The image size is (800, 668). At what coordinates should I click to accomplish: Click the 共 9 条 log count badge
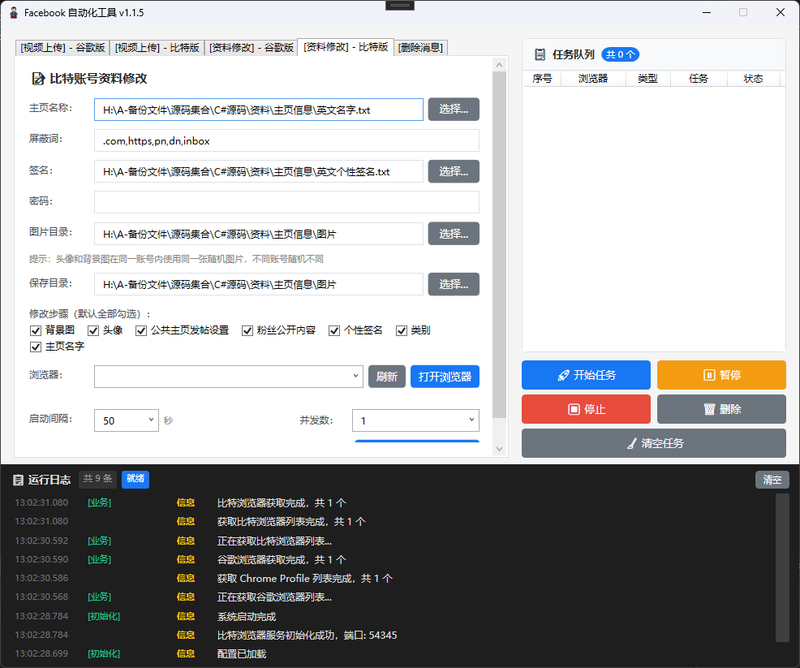tap(97, 479)
